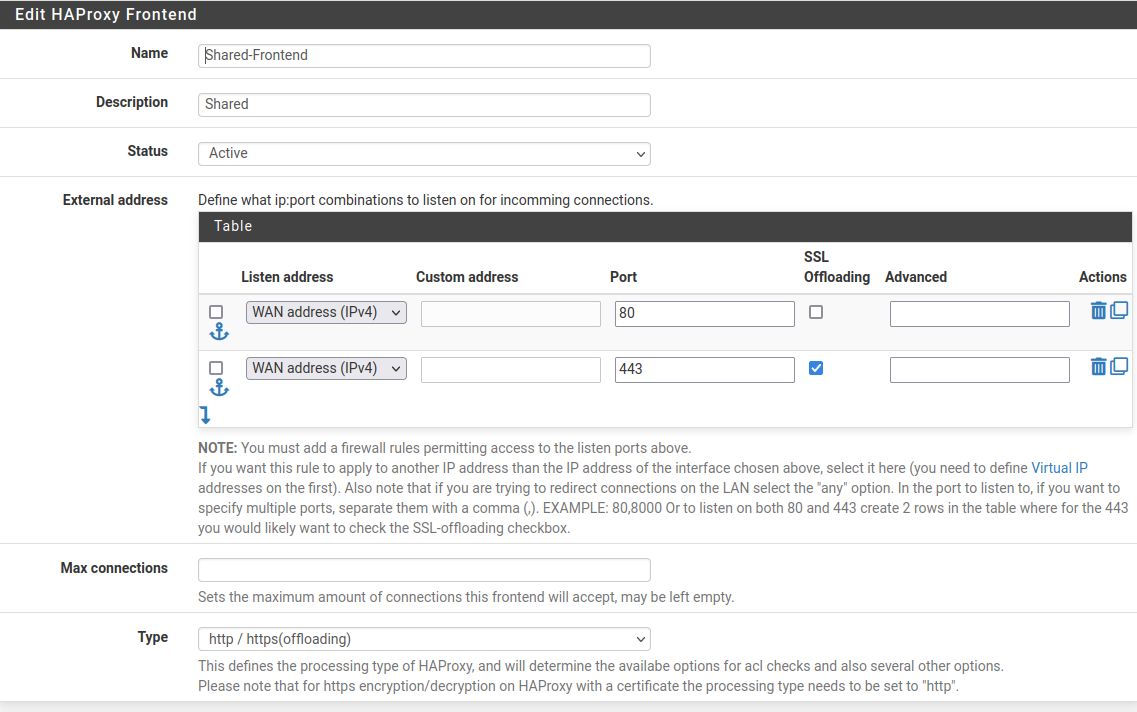Click into the Name field containing Shared-Frontend
This screenshot has height=712, width=1137.
(x=424, y=55)
